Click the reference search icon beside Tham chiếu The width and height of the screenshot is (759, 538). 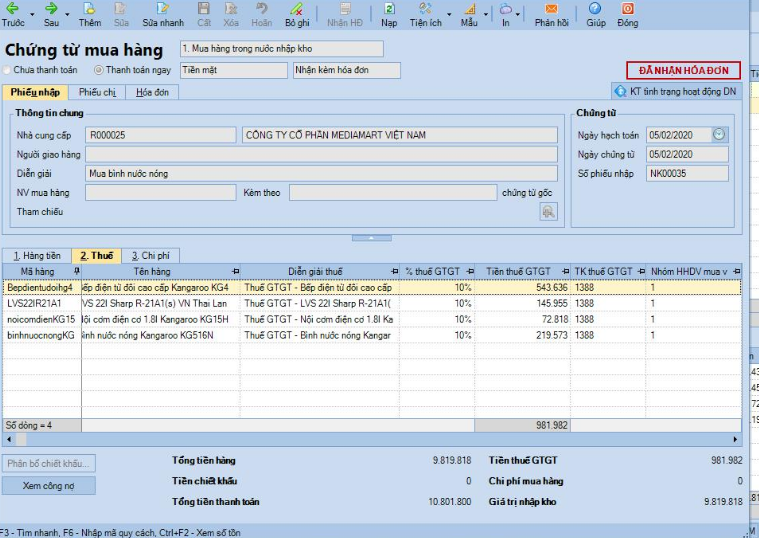548,211
